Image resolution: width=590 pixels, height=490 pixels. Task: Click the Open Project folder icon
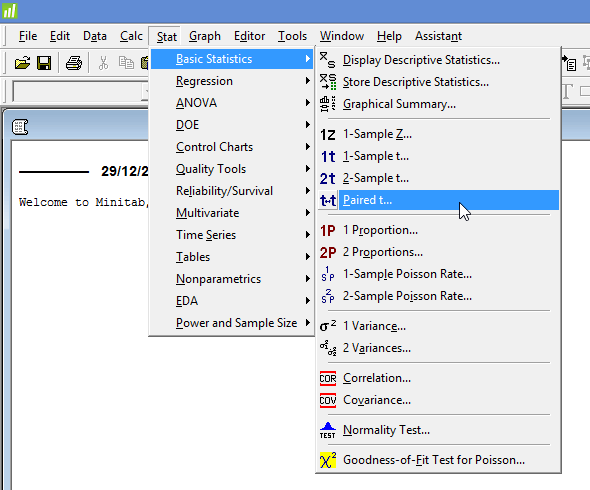(22, 63)
